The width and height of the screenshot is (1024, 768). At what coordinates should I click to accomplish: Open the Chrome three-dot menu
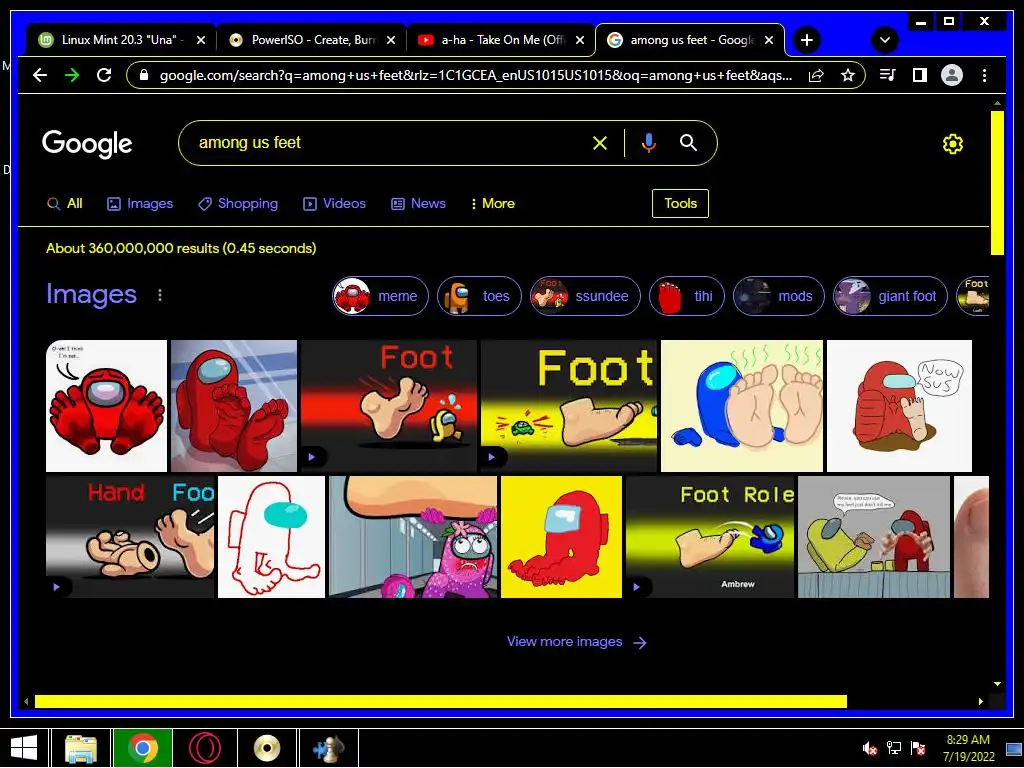coord(984,75)
